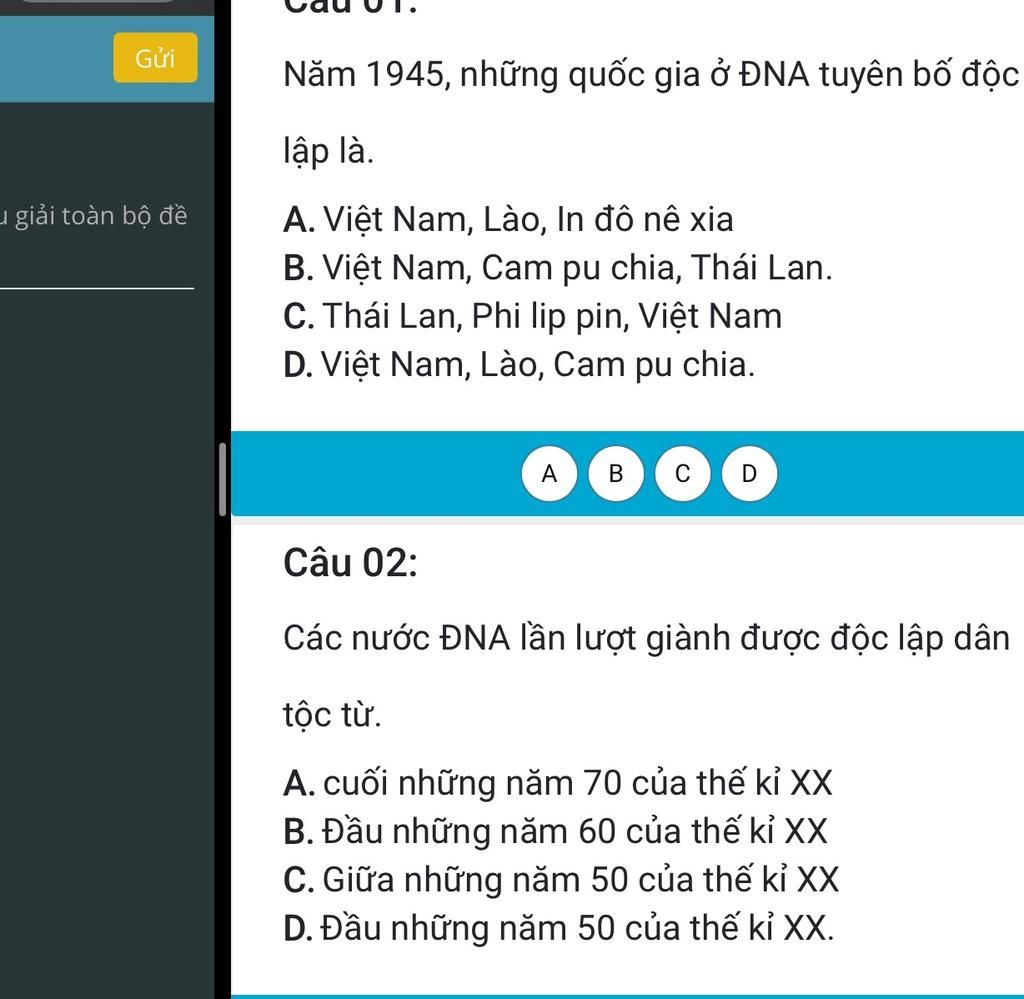This screenshot has height=999, width=1024.
Task: Click the partially visible 'Câu 01' heading
Action: pyautogui.click(x=350, y=6)
